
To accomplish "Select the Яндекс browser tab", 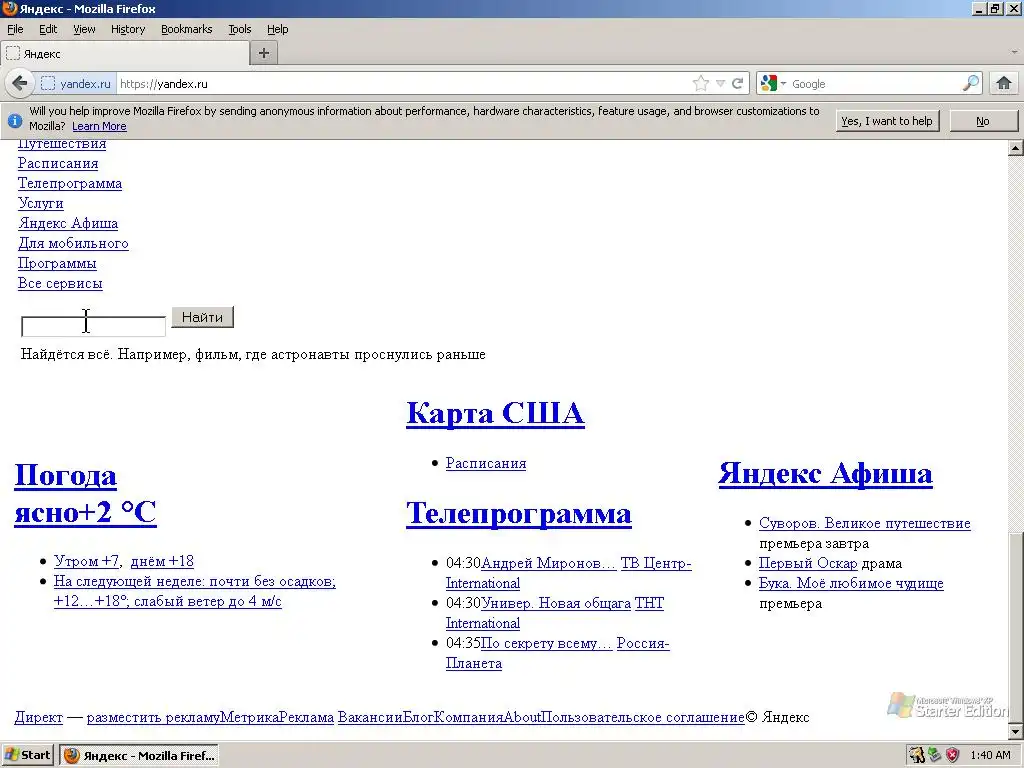I will tap(125, 54).
